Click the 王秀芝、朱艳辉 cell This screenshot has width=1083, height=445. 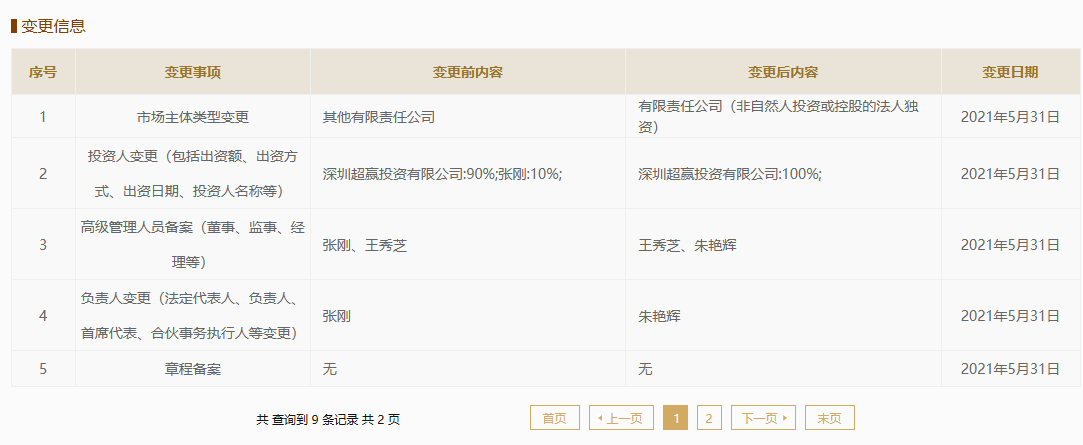687,245
